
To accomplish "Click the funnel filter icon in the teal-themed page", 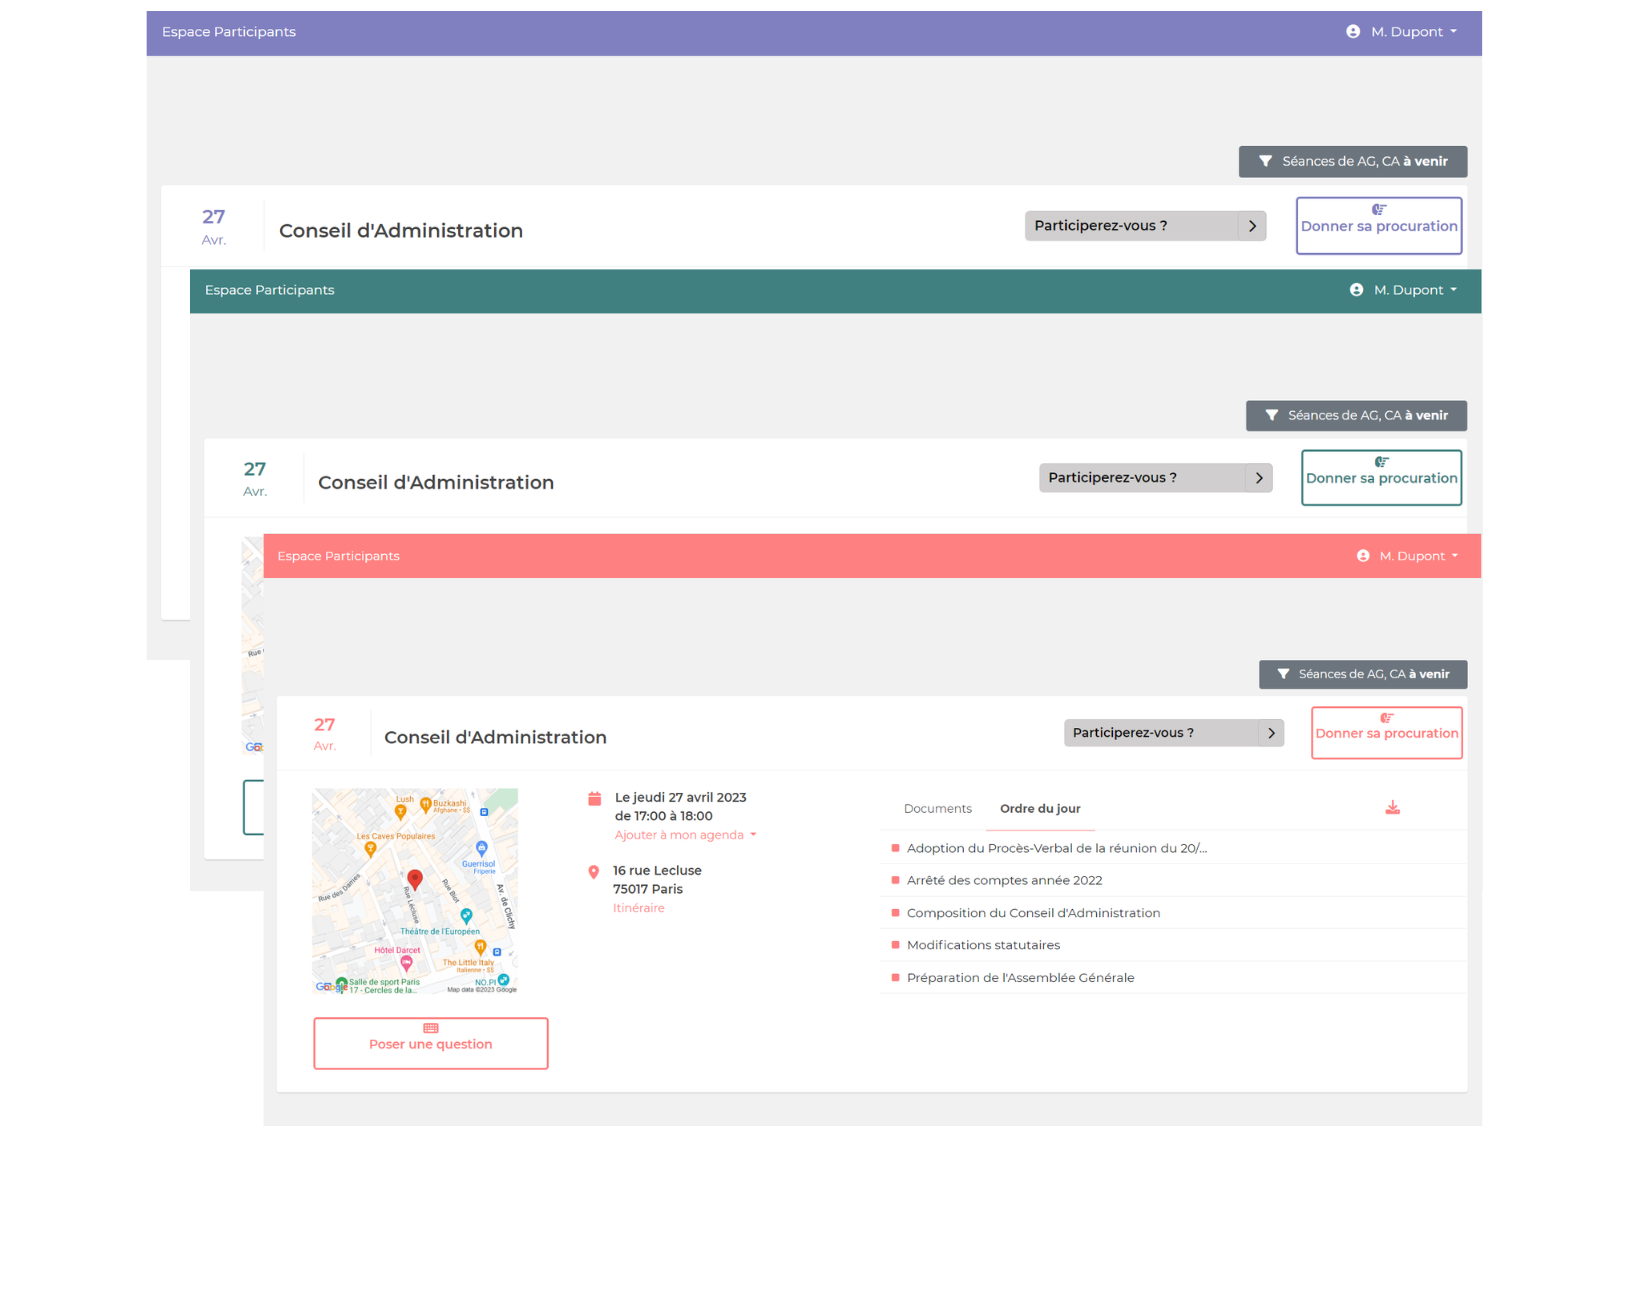I will click(1271, 416).
